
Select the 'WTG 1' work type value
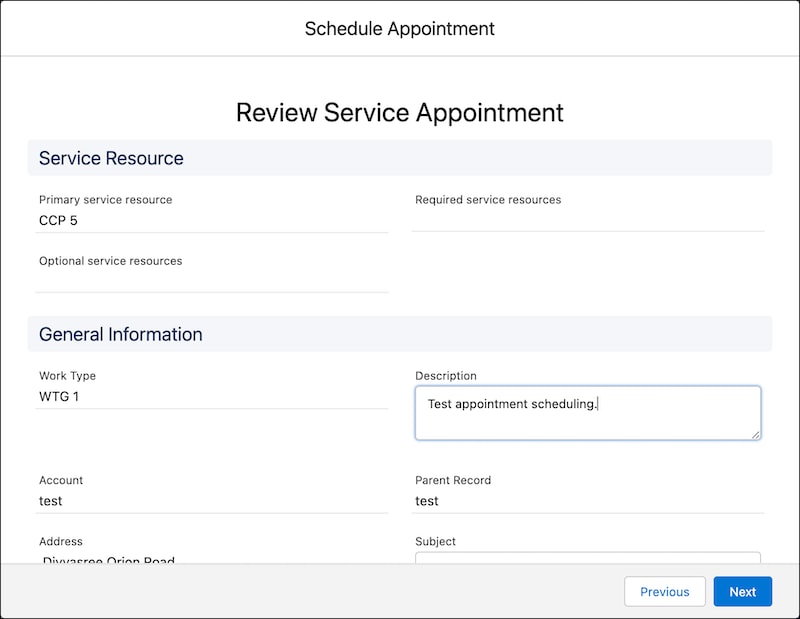click(x=59, y=397)
